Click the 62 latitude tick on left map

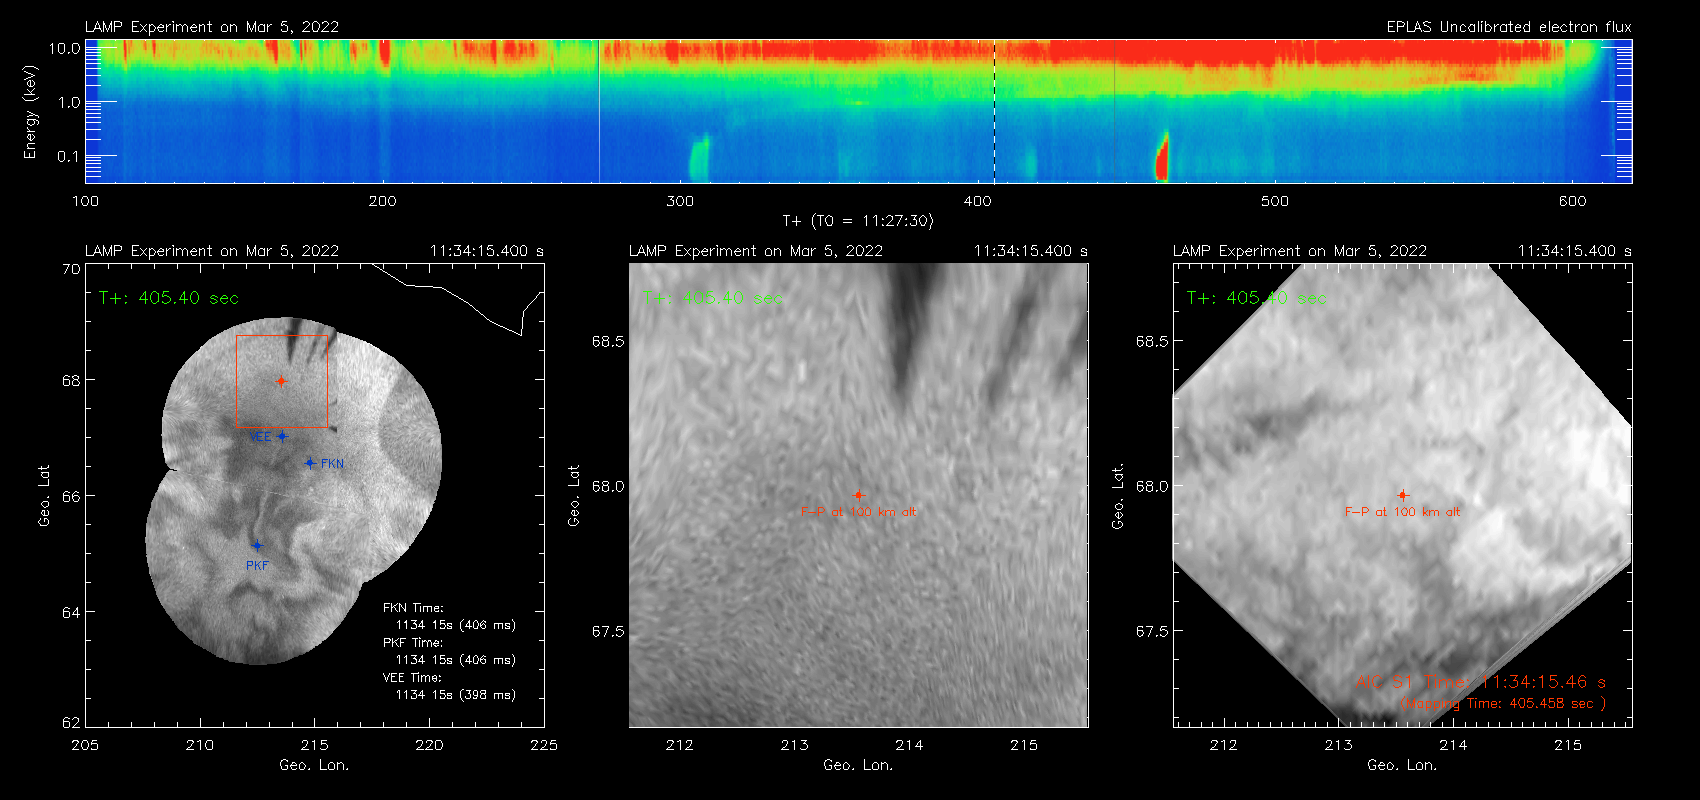pos(71,722)
